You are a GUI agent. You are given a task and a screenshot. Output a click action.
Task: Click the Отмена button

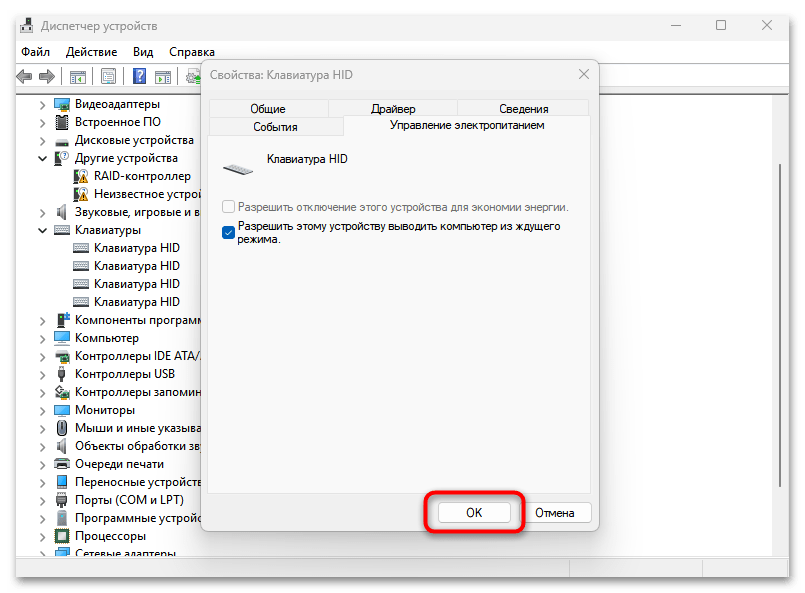(554, 513)
